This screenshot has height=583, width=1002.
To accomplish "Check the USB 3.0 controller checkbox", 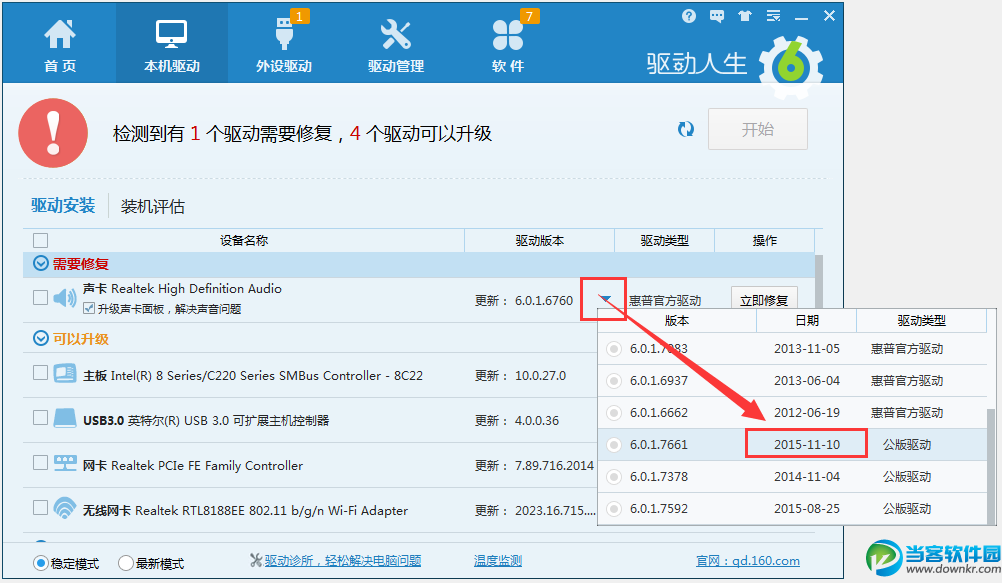I will point(40,418).
